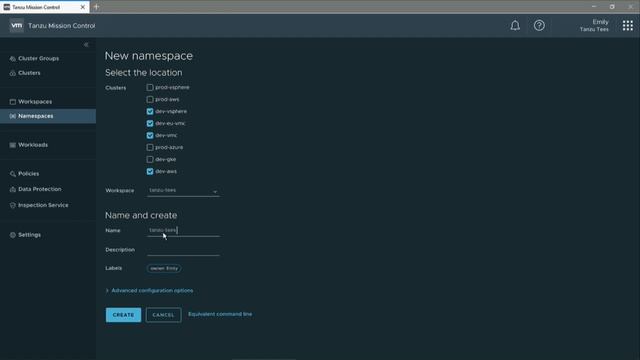Viewport: 640px width, 360px height.
Task: Click the prod-vsphere cluster label
Action: [x=172, y=87]
